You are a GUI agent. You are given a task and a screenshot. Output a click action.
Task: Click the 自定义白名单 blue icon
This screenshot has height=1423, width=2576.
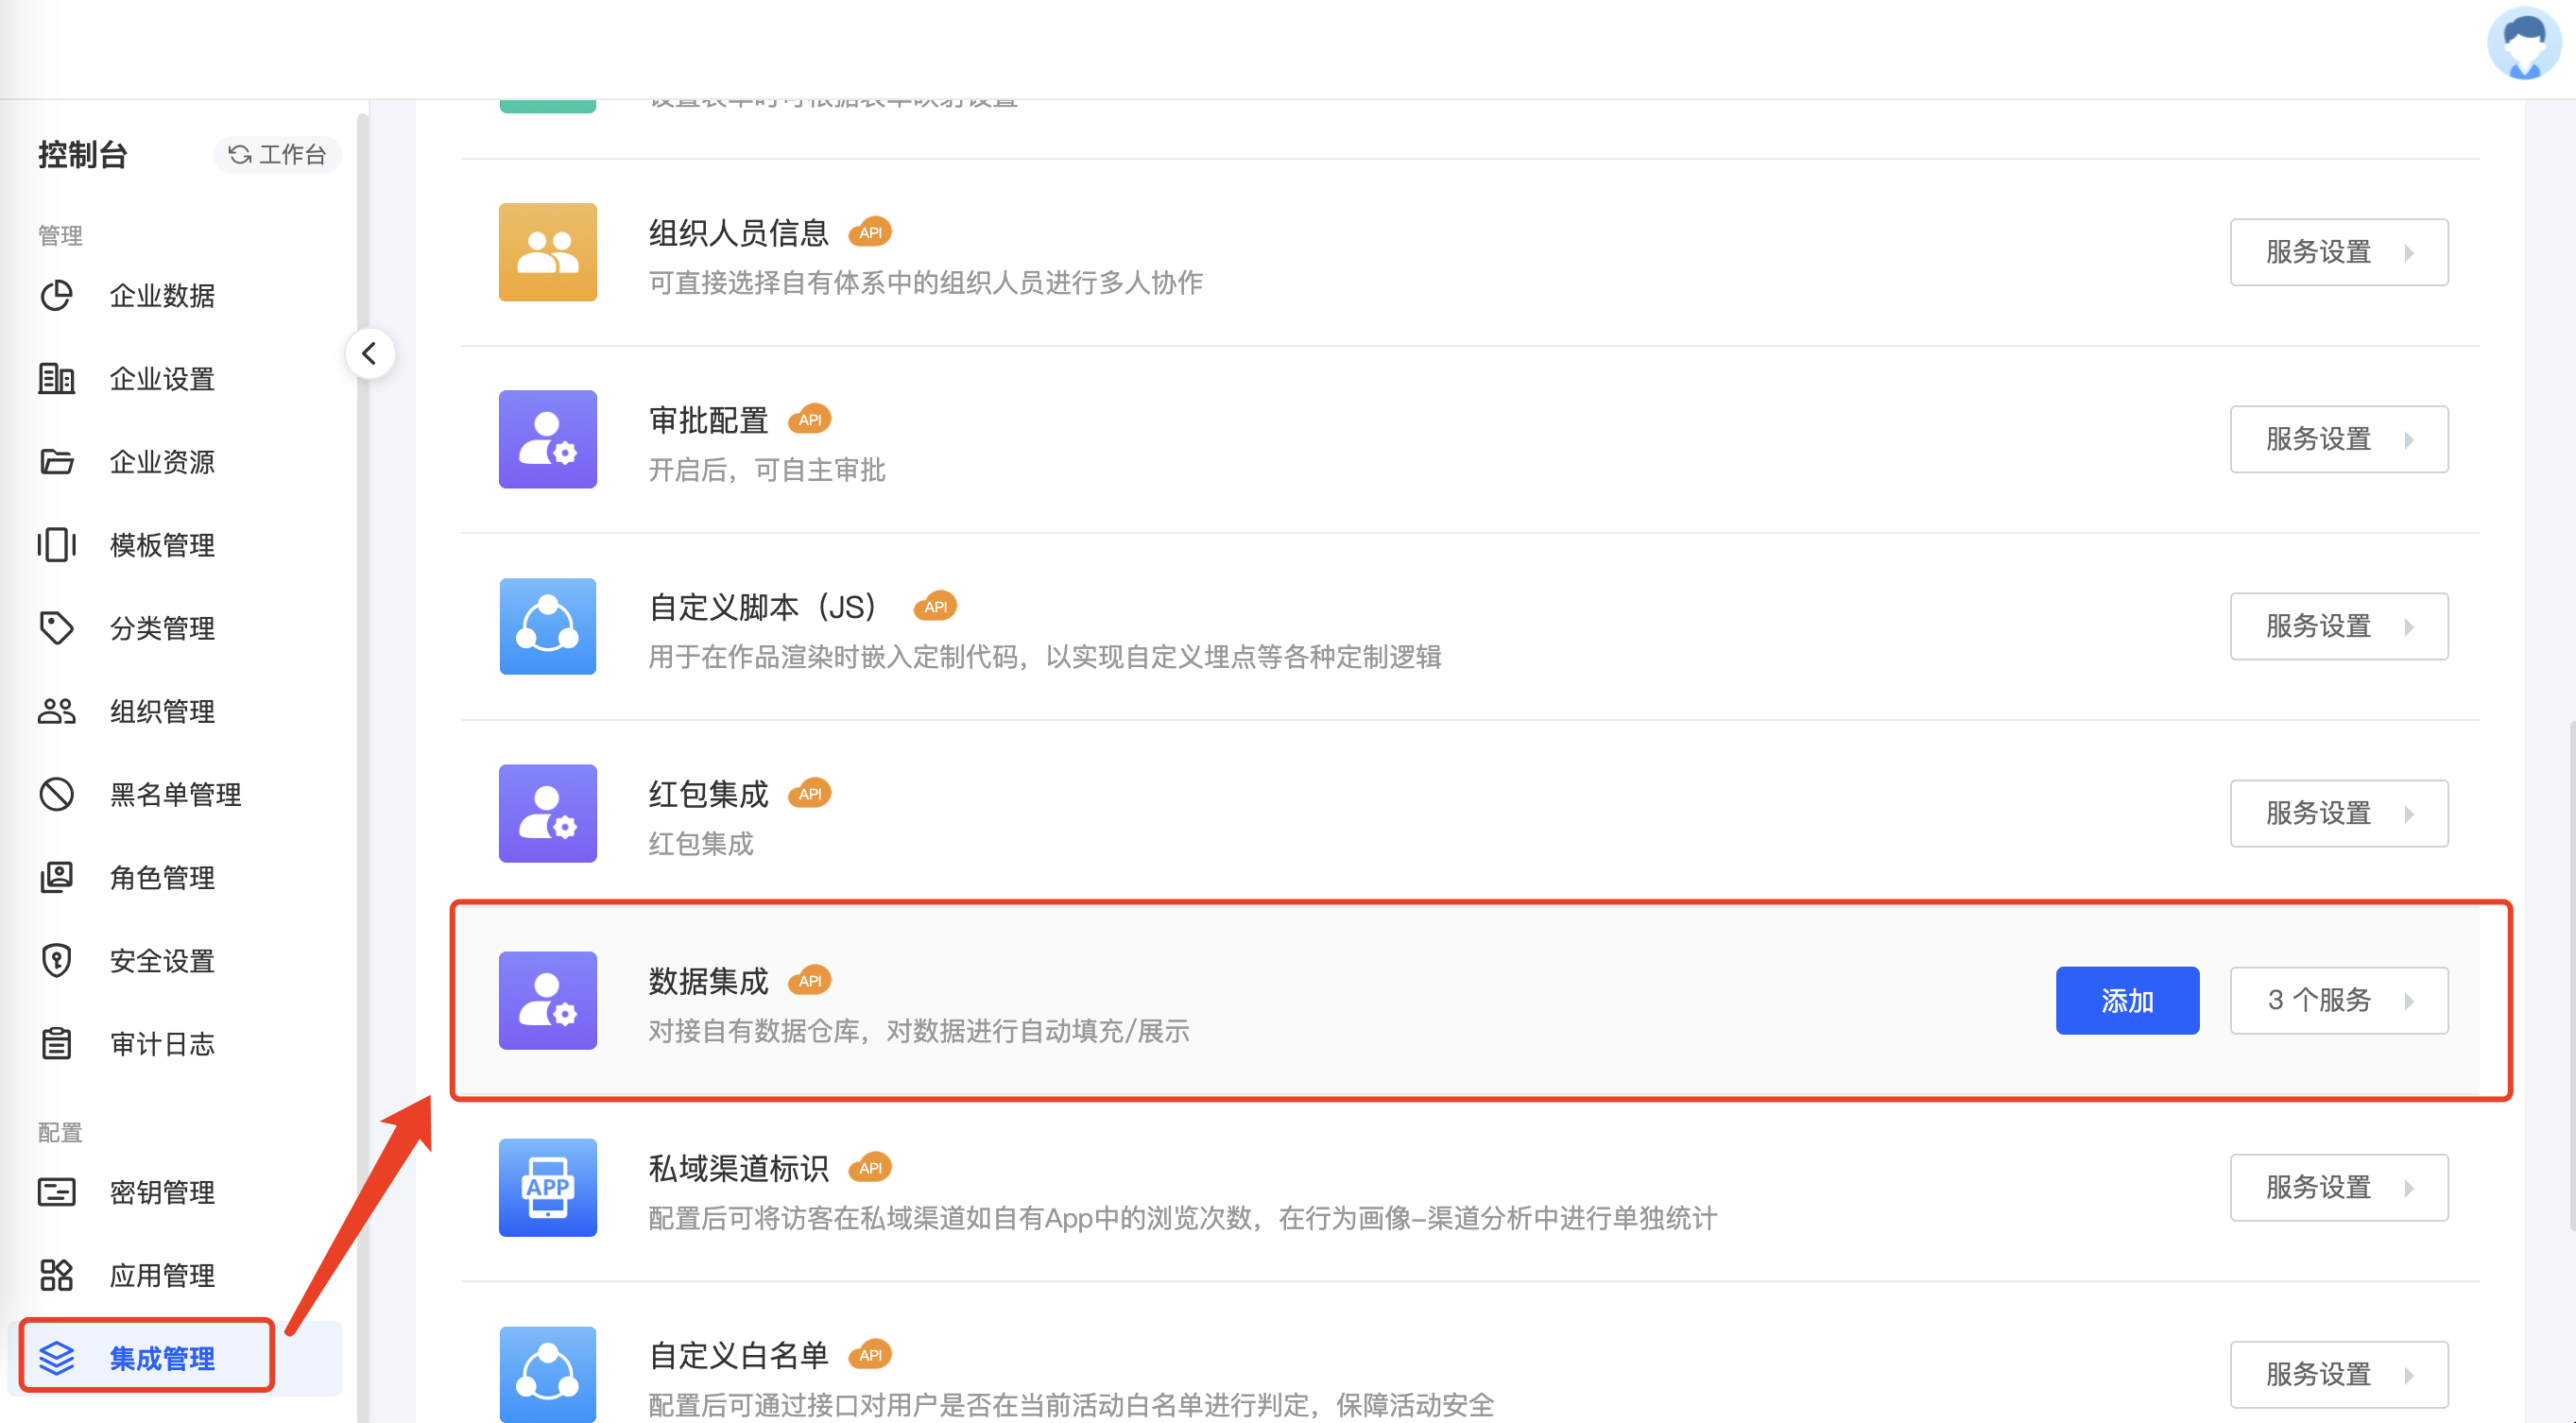click(548, 1374)
